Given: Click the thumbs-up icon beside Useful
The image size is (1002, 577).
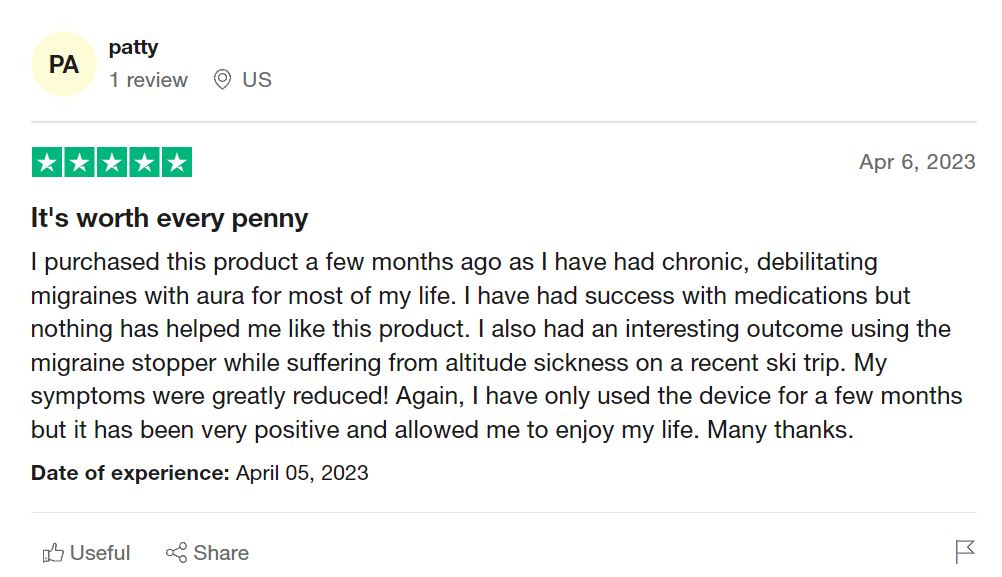Looking at the screenshot, I should (53, 553).
